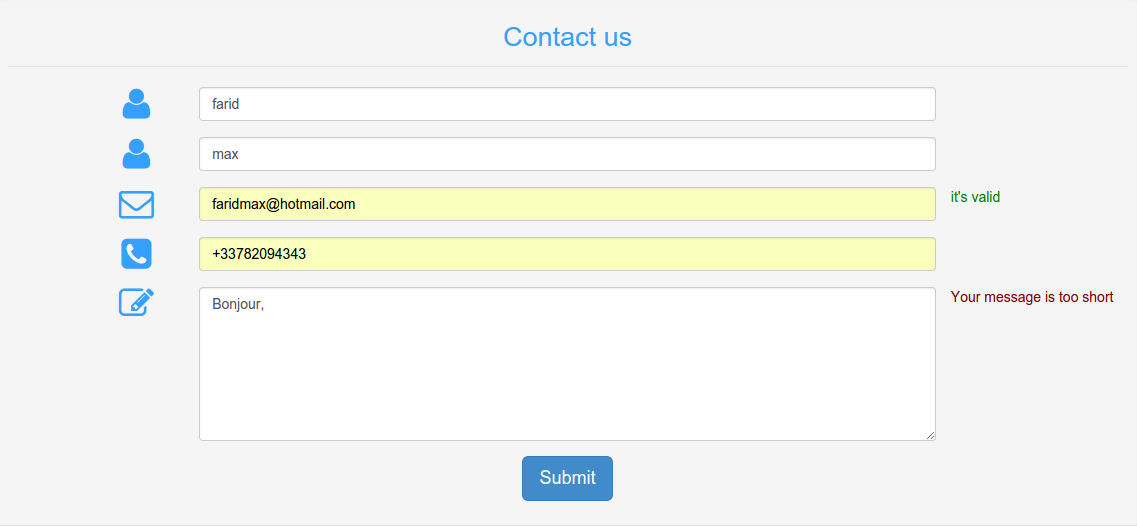Click inside the message textarea with Bonjour
Image resolution: width=1137 pixels, height=527 pixels.
coord(567,364)
